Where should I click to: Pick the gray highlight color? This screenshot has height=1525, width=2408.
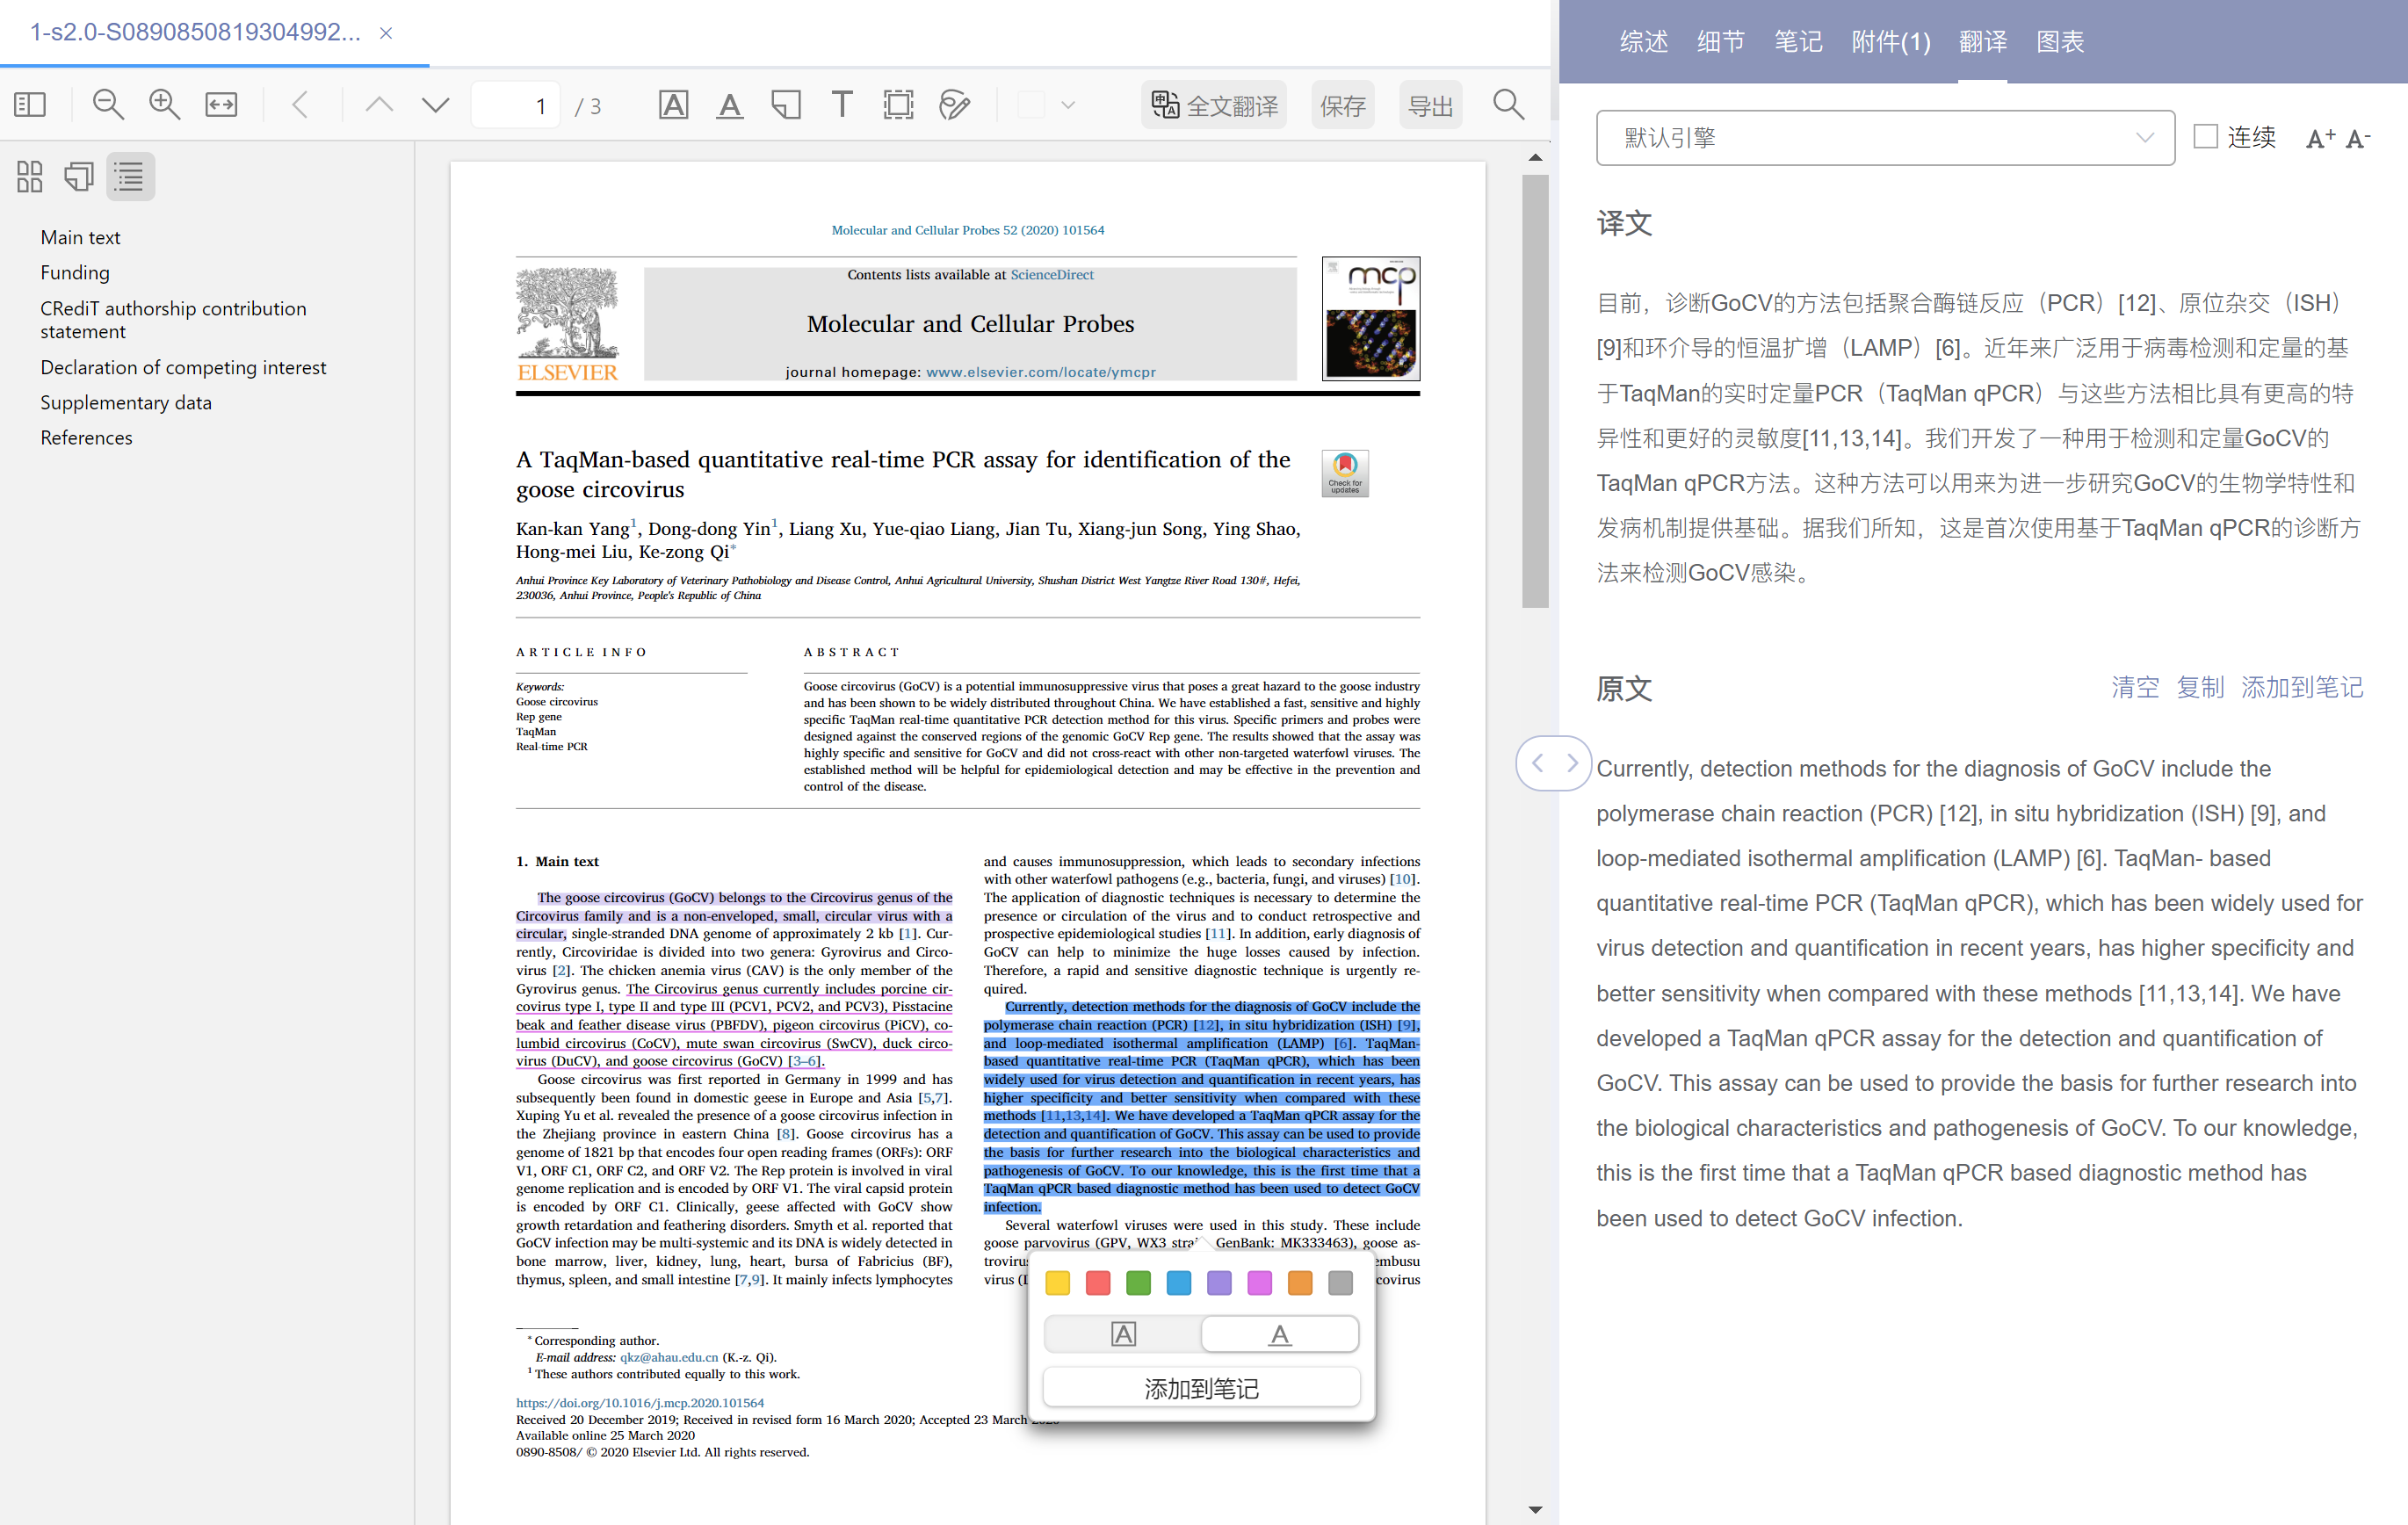1340,1282
